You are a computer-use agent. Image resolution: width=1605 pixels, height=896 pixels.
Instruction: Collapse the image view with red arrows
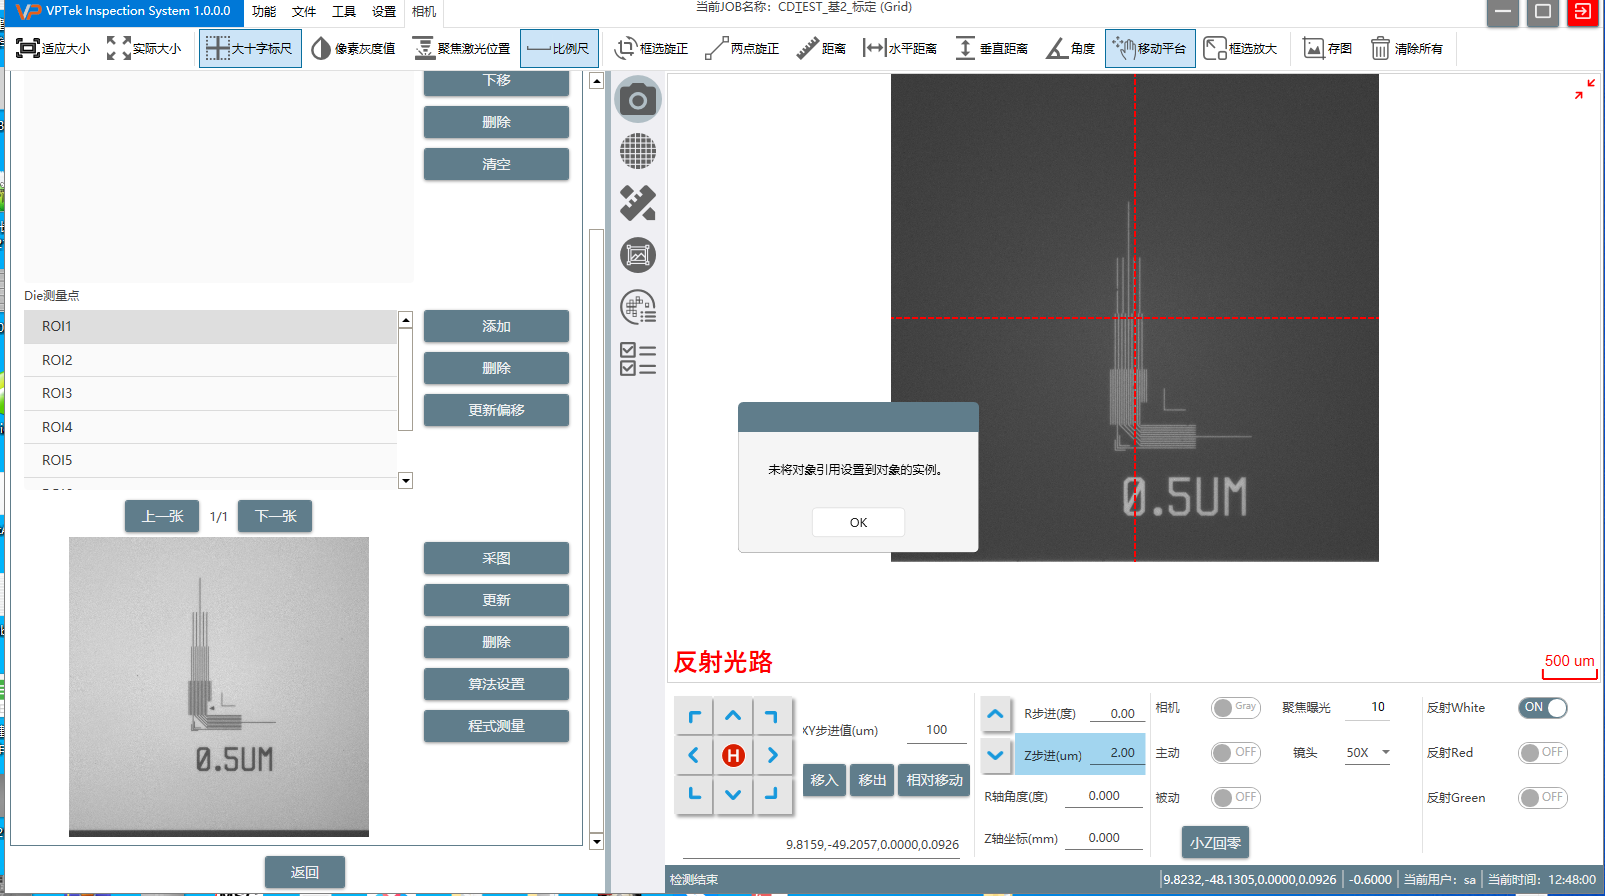(x=1584, y=89)
